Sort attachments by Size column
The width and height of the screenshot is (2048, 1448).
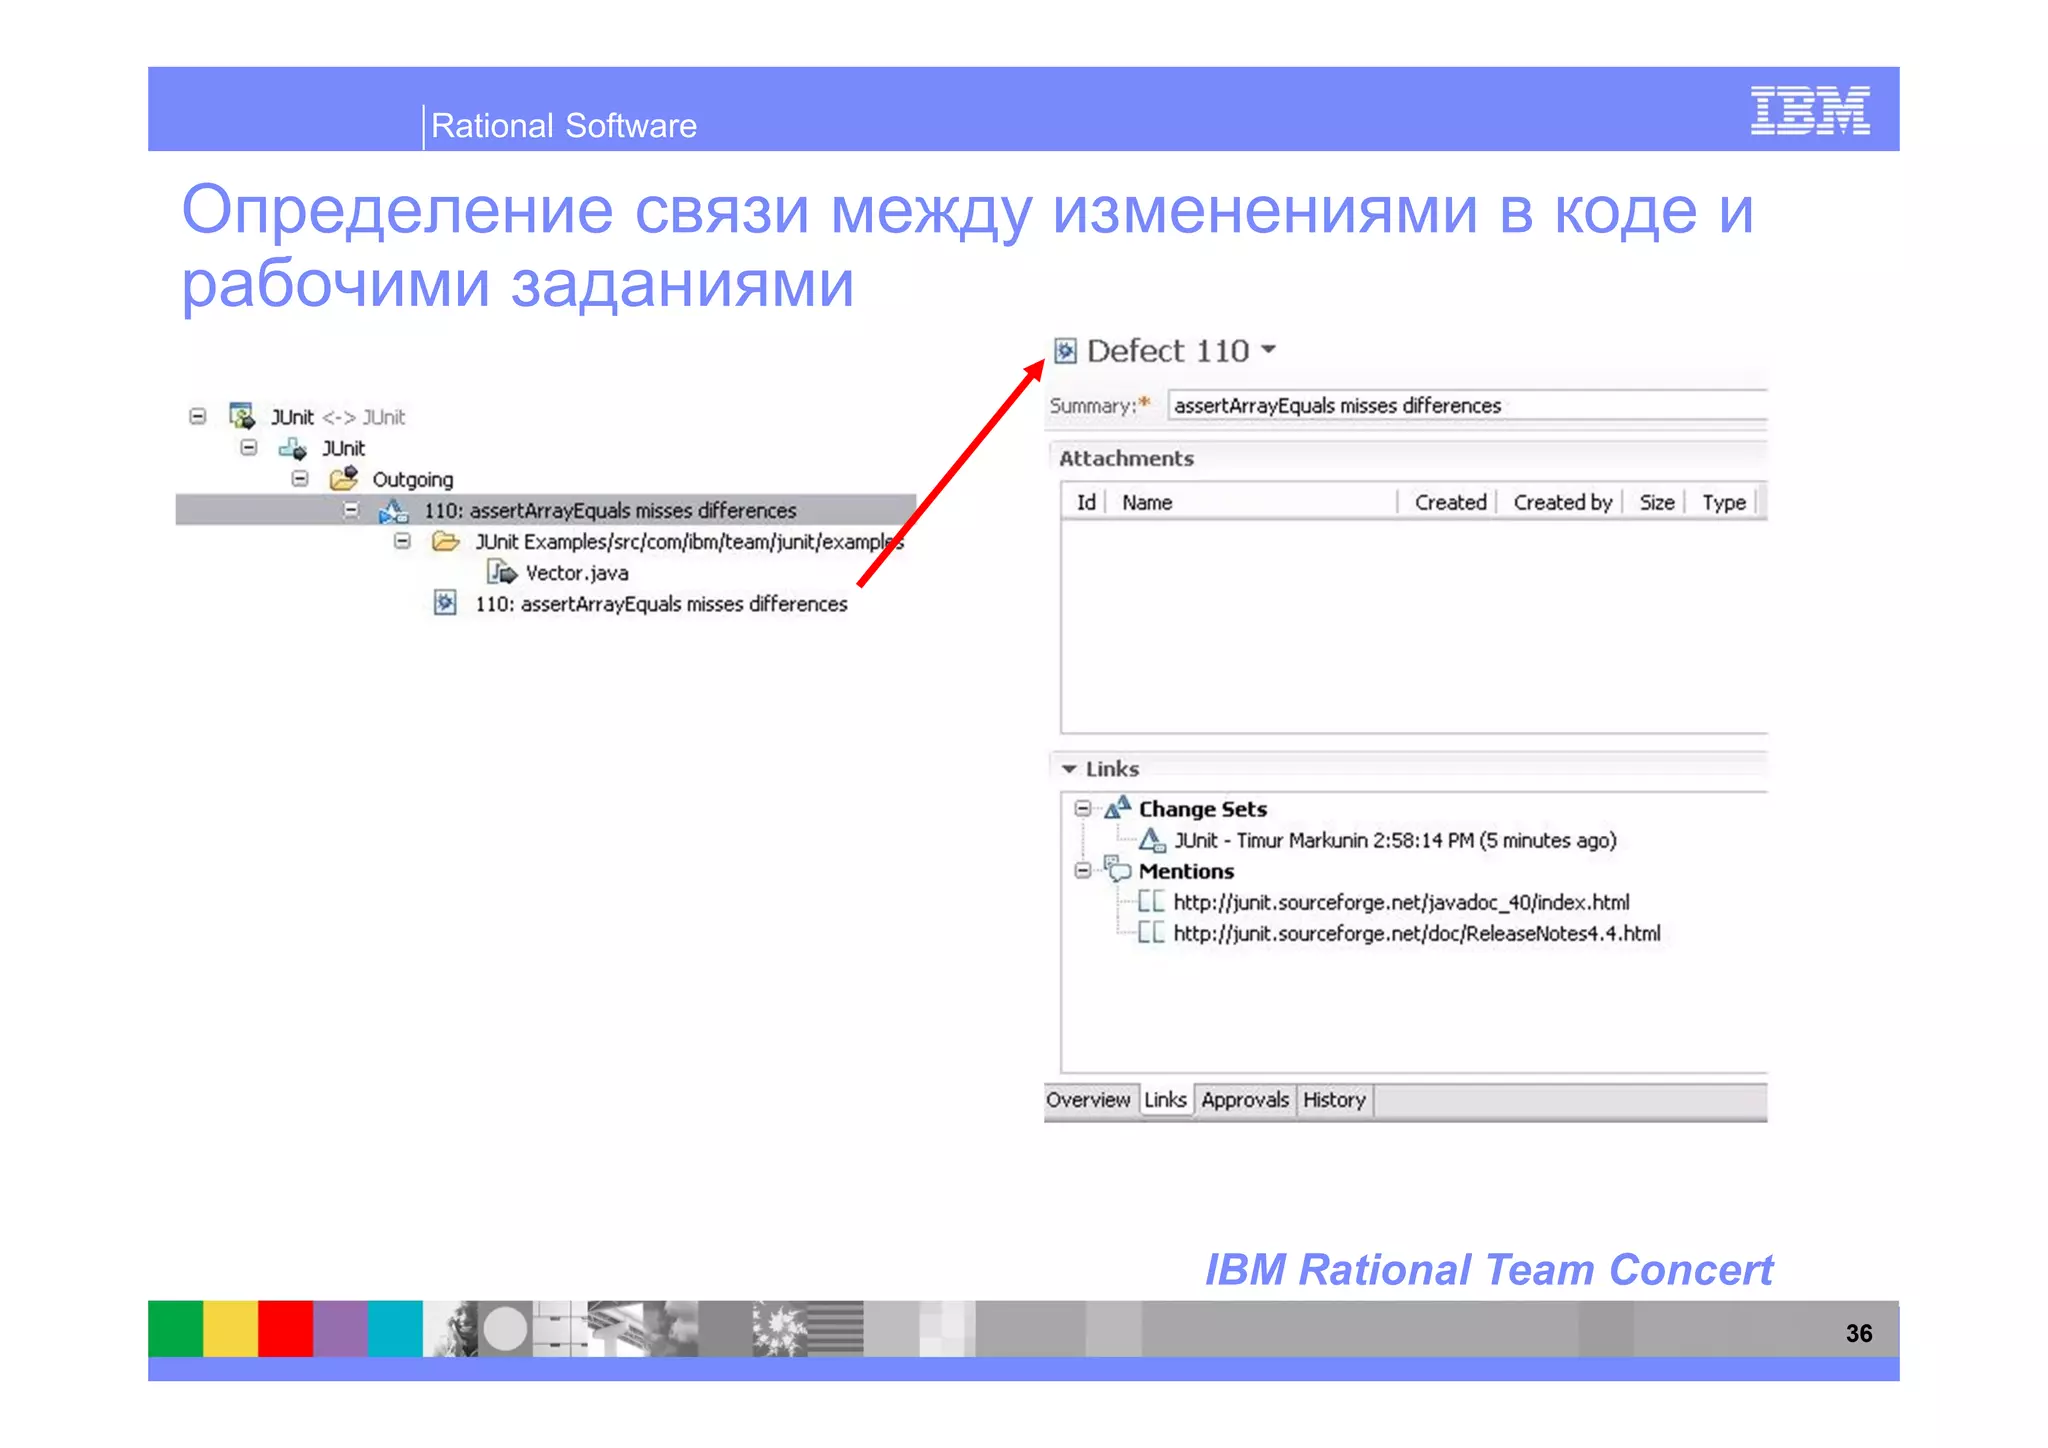1657,502
